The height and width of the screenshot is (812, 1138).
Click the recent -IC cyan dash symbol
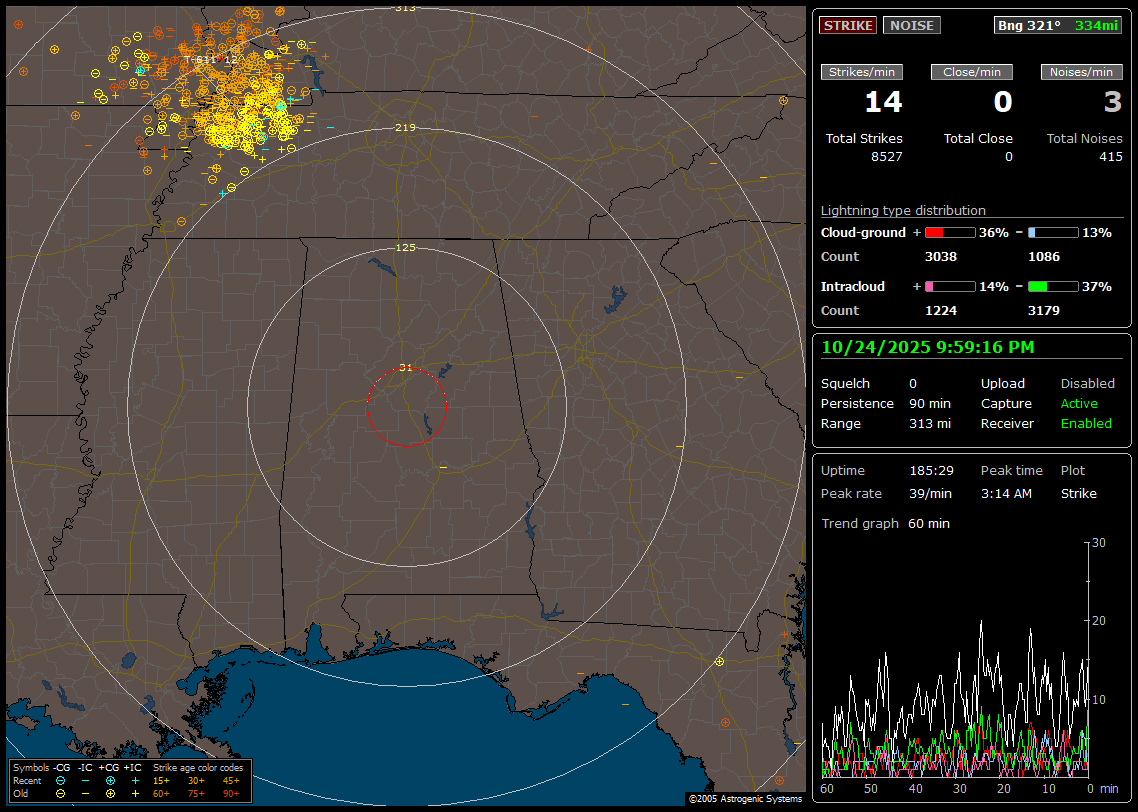(x=85, y=780)
